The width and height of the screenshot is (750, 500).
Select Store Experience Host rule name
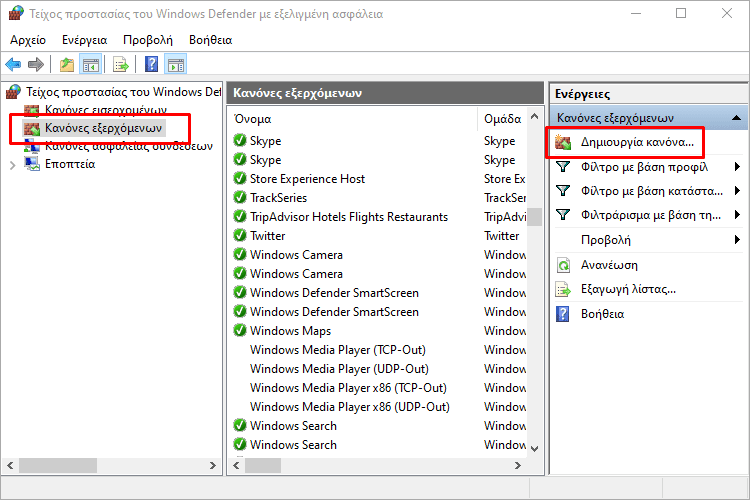coord(307,178)
